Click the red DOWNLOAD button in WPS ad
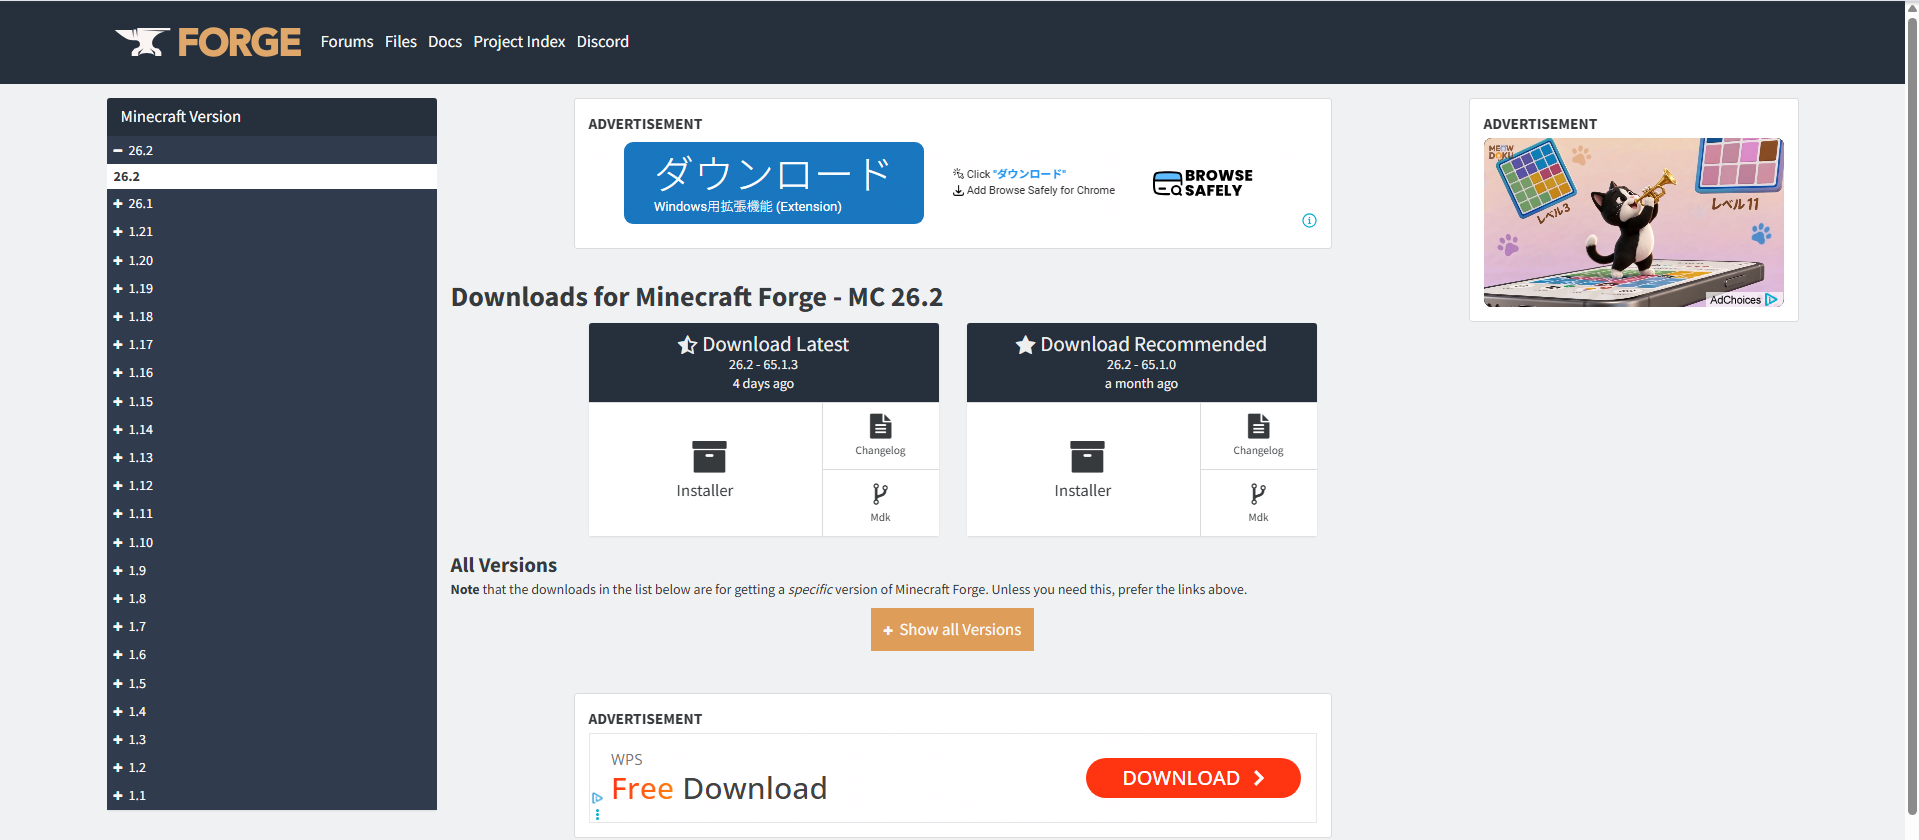 pos(1193,778)
